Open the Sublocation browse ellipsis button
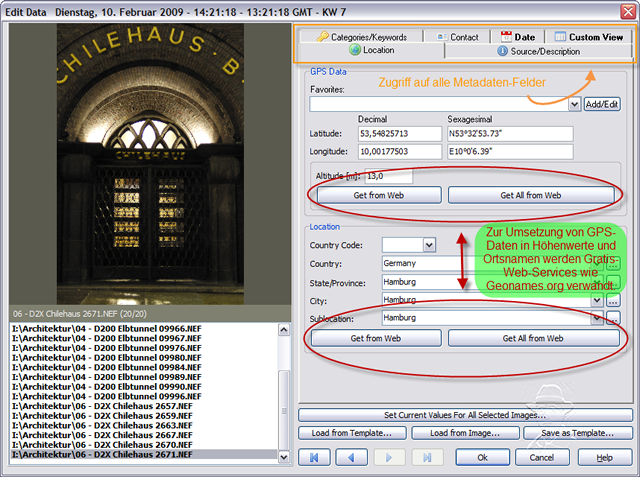This screenshot has width=640, height=477. pyautogui.click(x=613, y=318)
